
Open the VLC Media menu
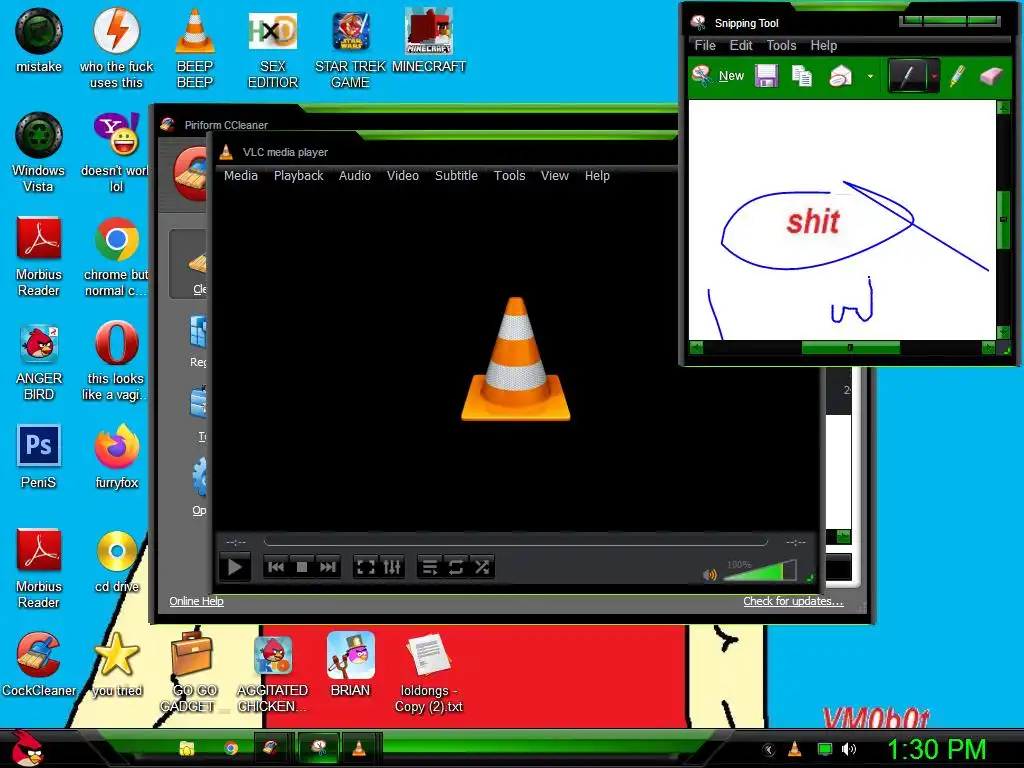[x=241, y=176]
